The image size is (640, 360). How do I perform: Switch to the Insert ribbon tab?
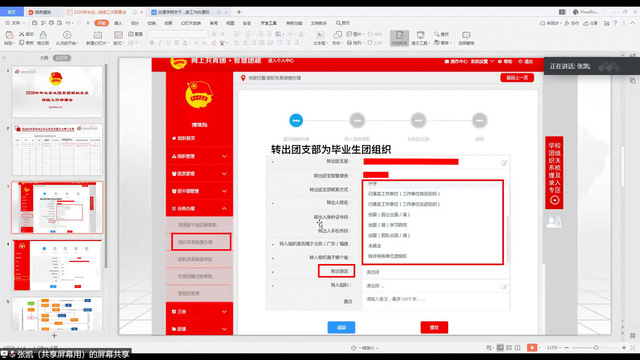coord(118,23)
